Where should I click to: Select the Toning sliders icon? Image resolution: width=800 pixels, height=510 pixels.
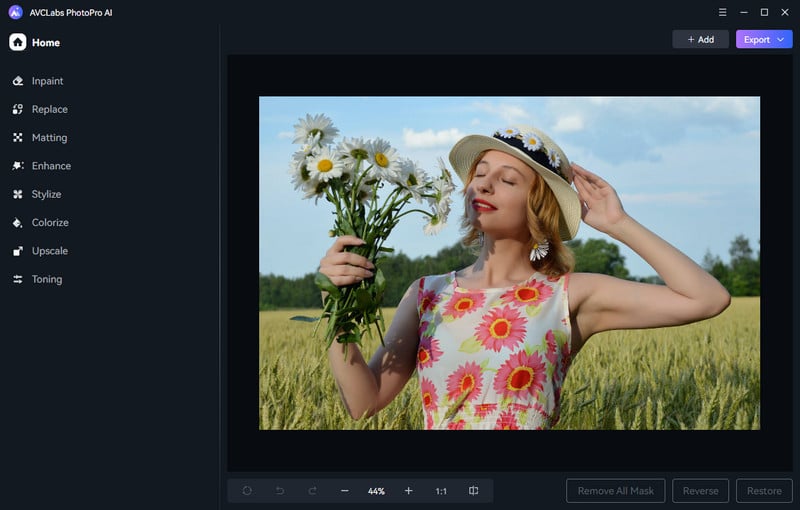[x=18, y=279]
